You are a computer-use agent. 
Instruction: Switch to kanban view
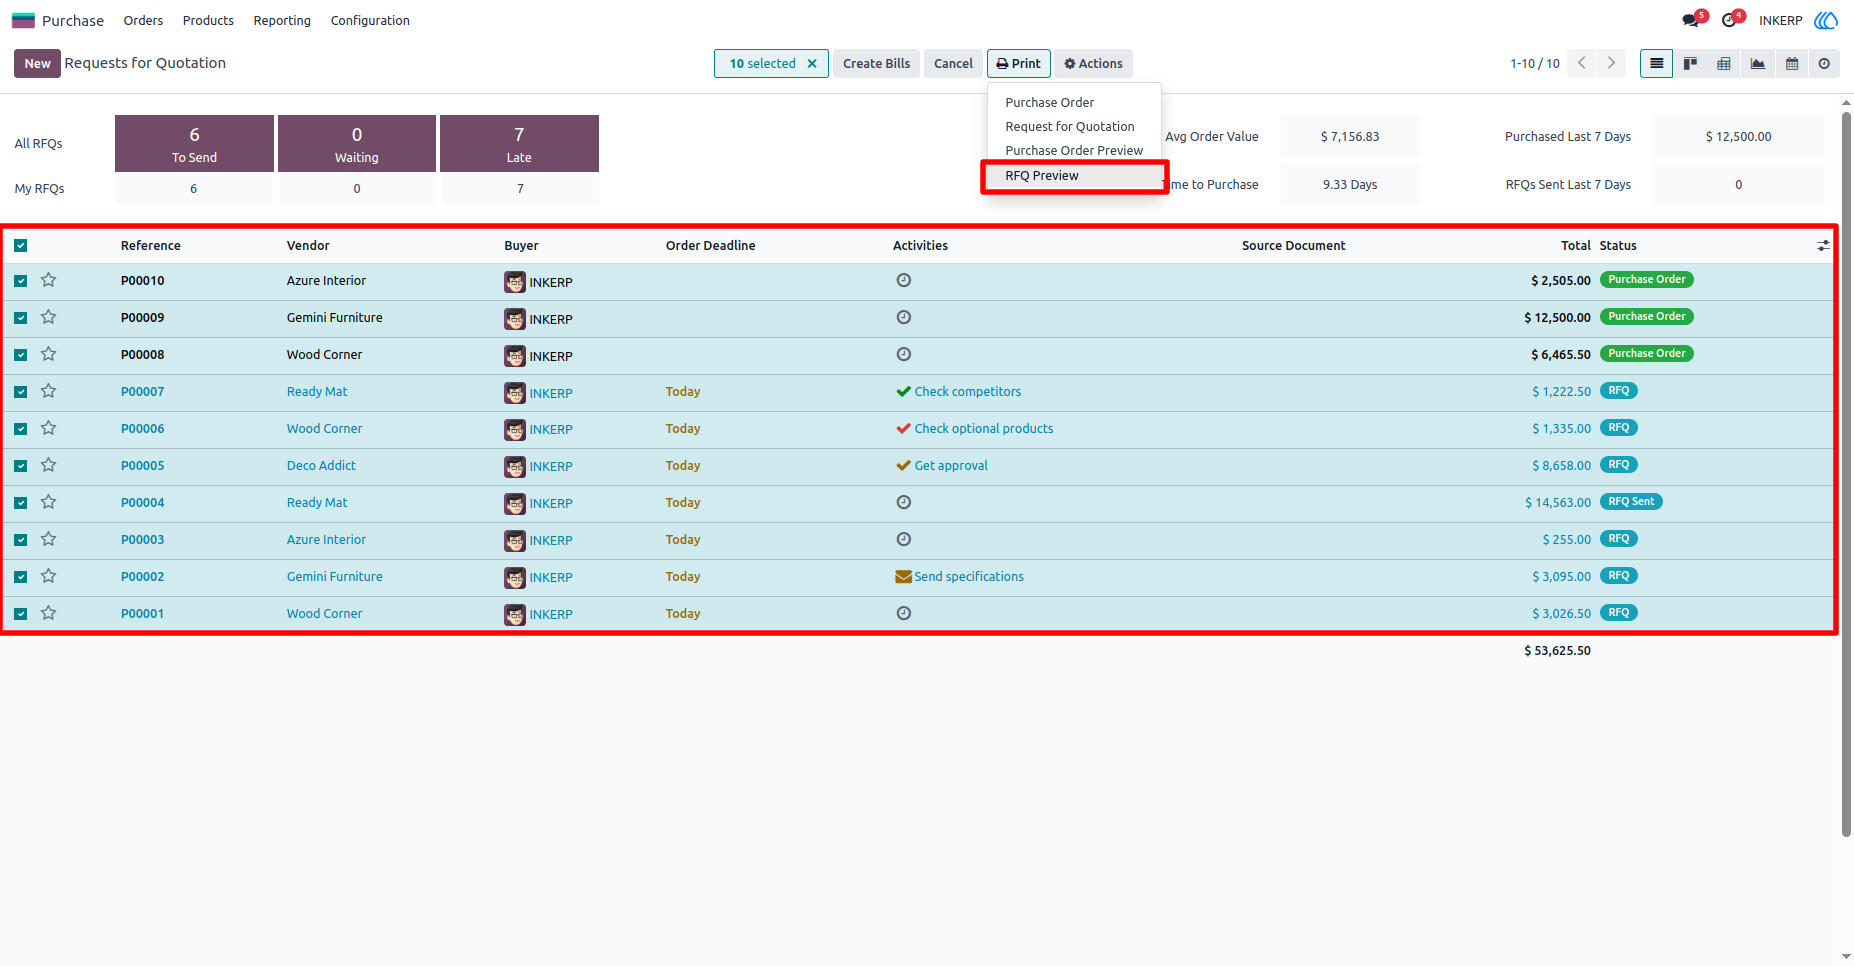pos(1690,64)
